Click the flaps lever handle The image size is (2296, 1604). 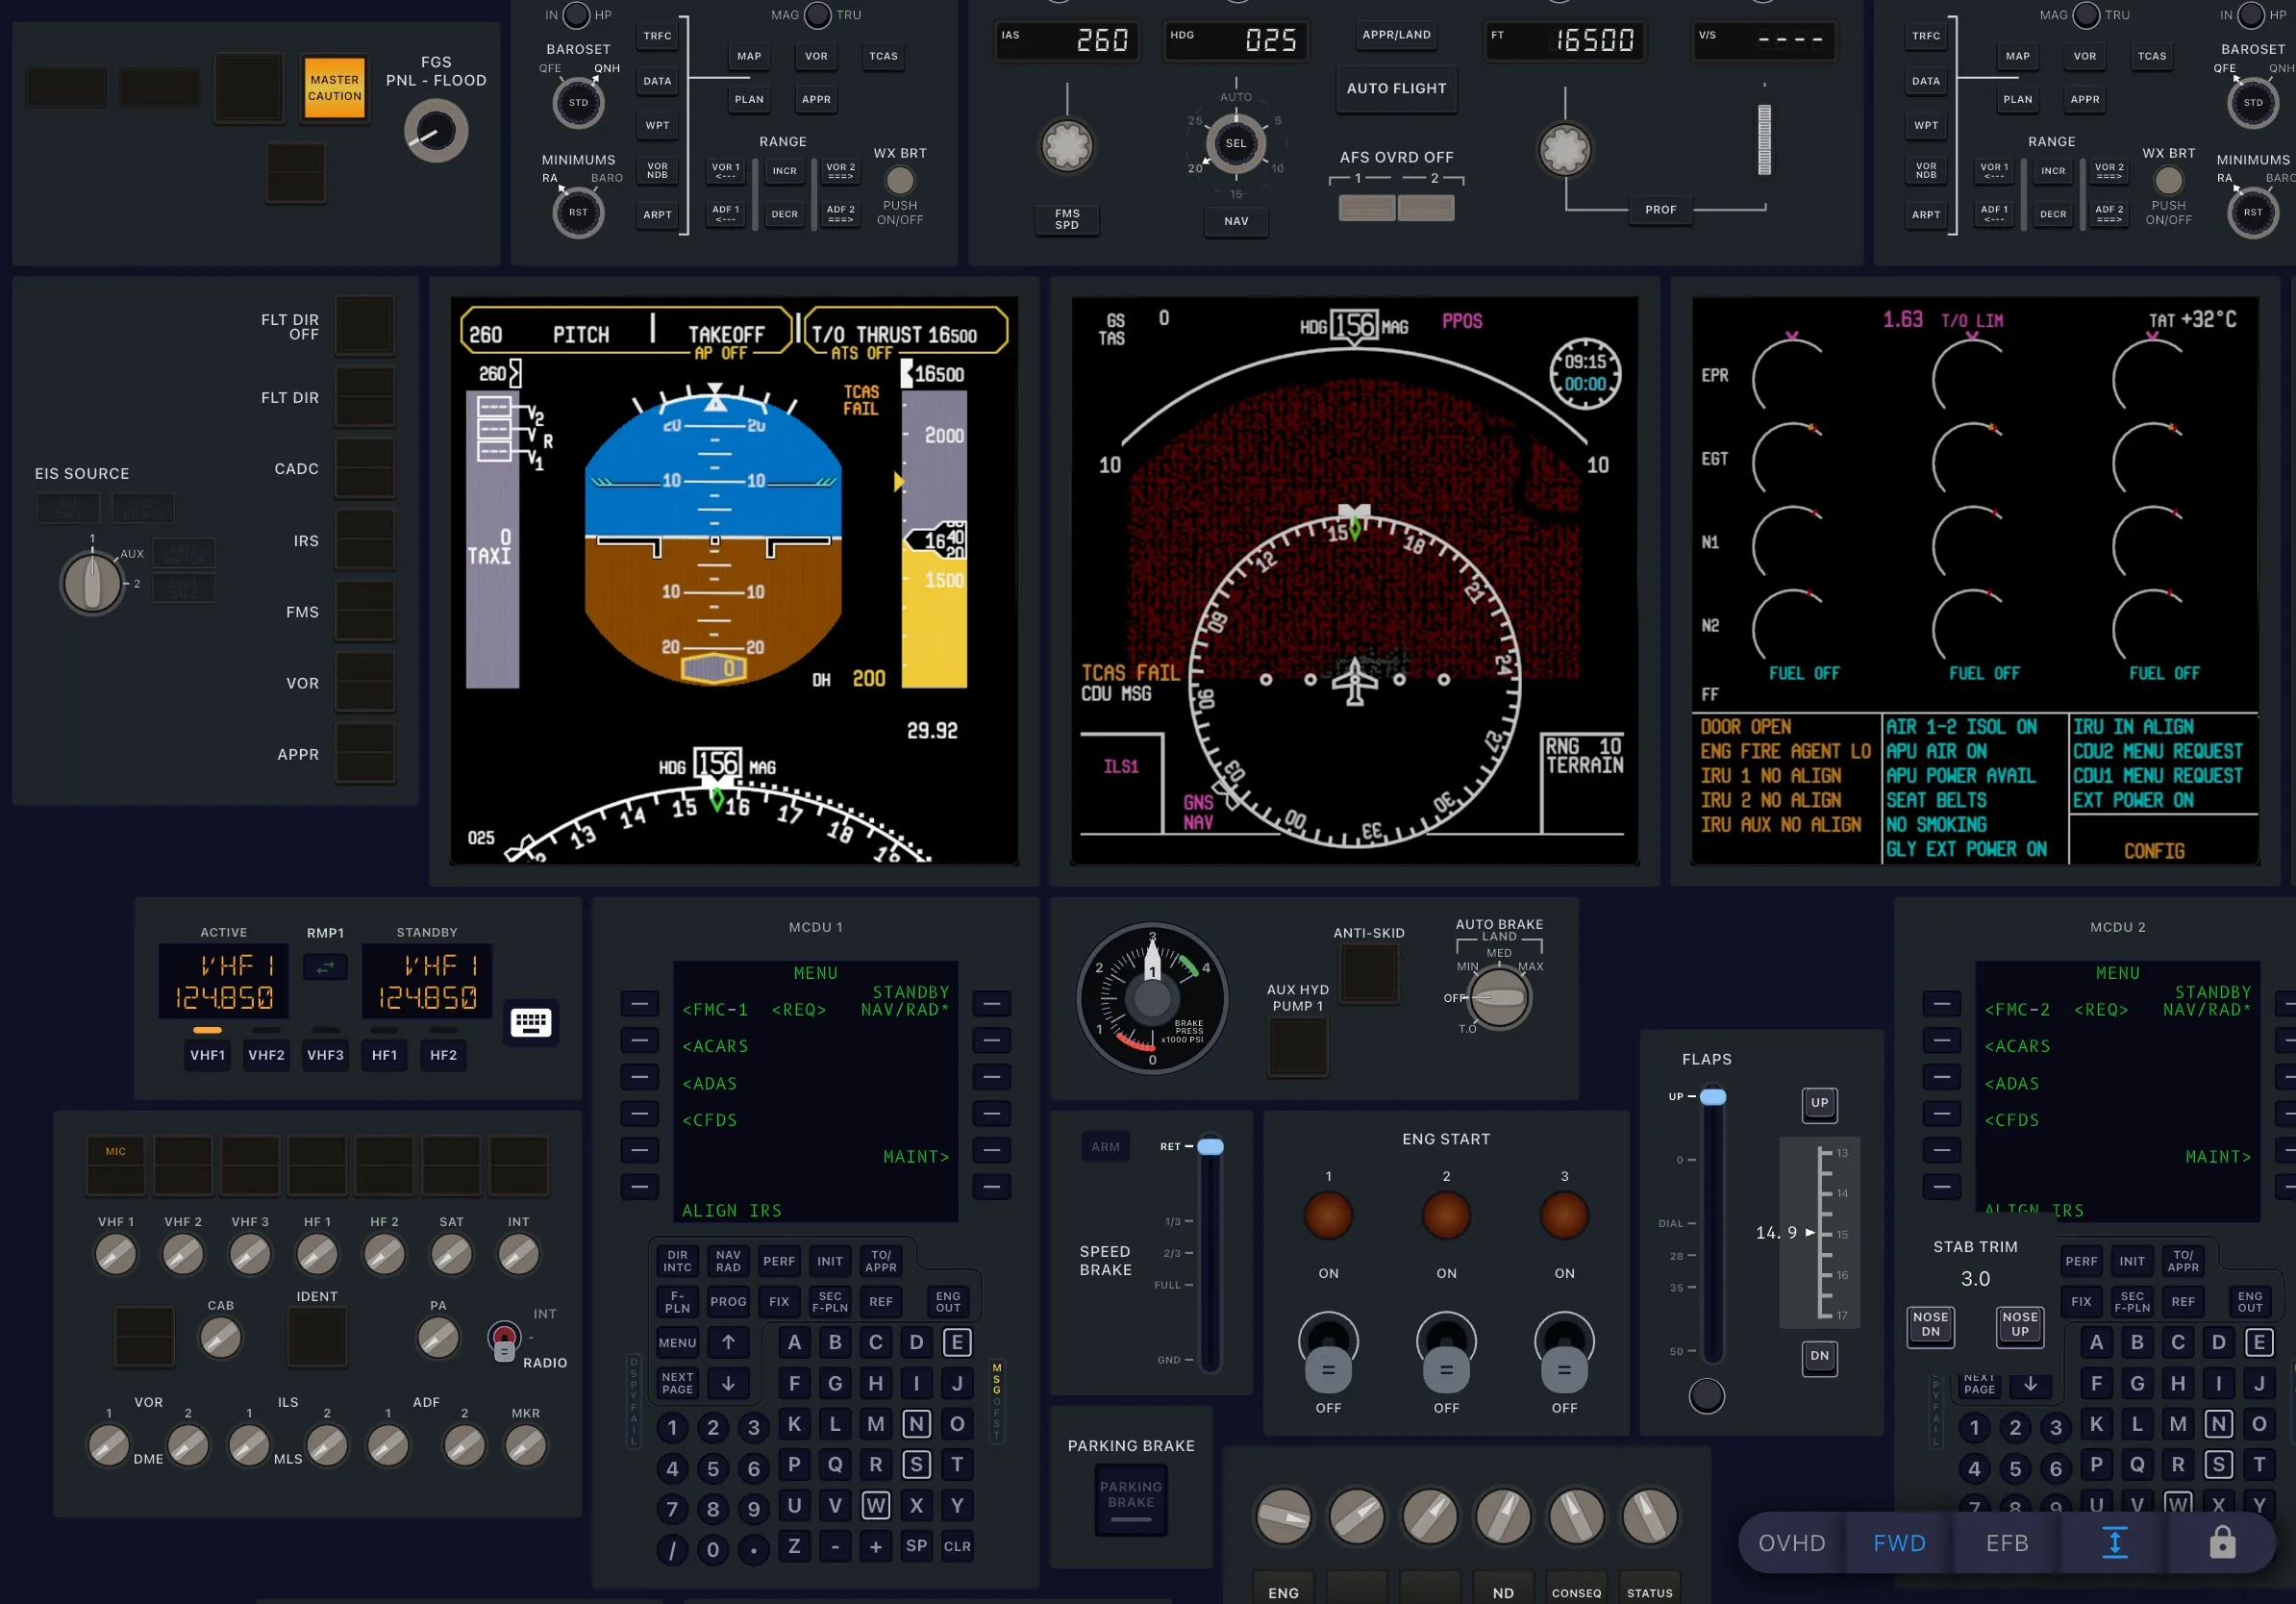pos(1713,1097)
